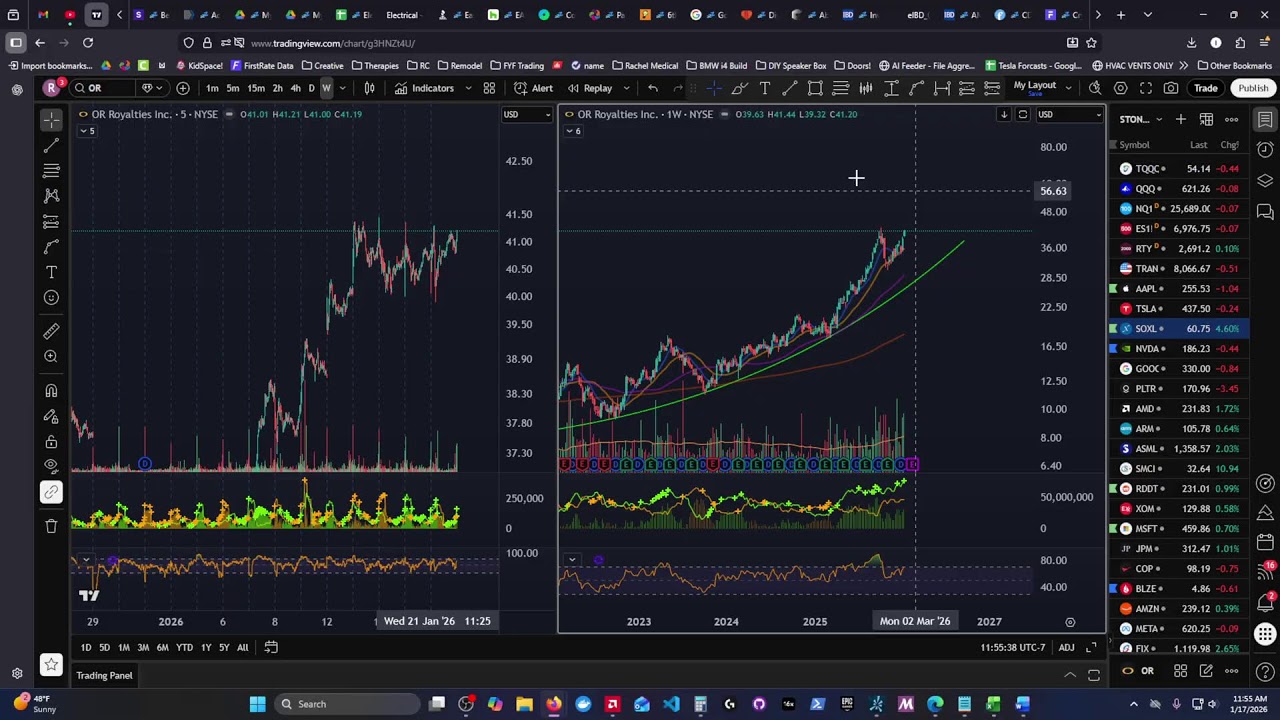Viewport: 1280px width, 720px height.
Task: Toggle stay in drawing mode pencil-lock
Action: coord(51,416)
